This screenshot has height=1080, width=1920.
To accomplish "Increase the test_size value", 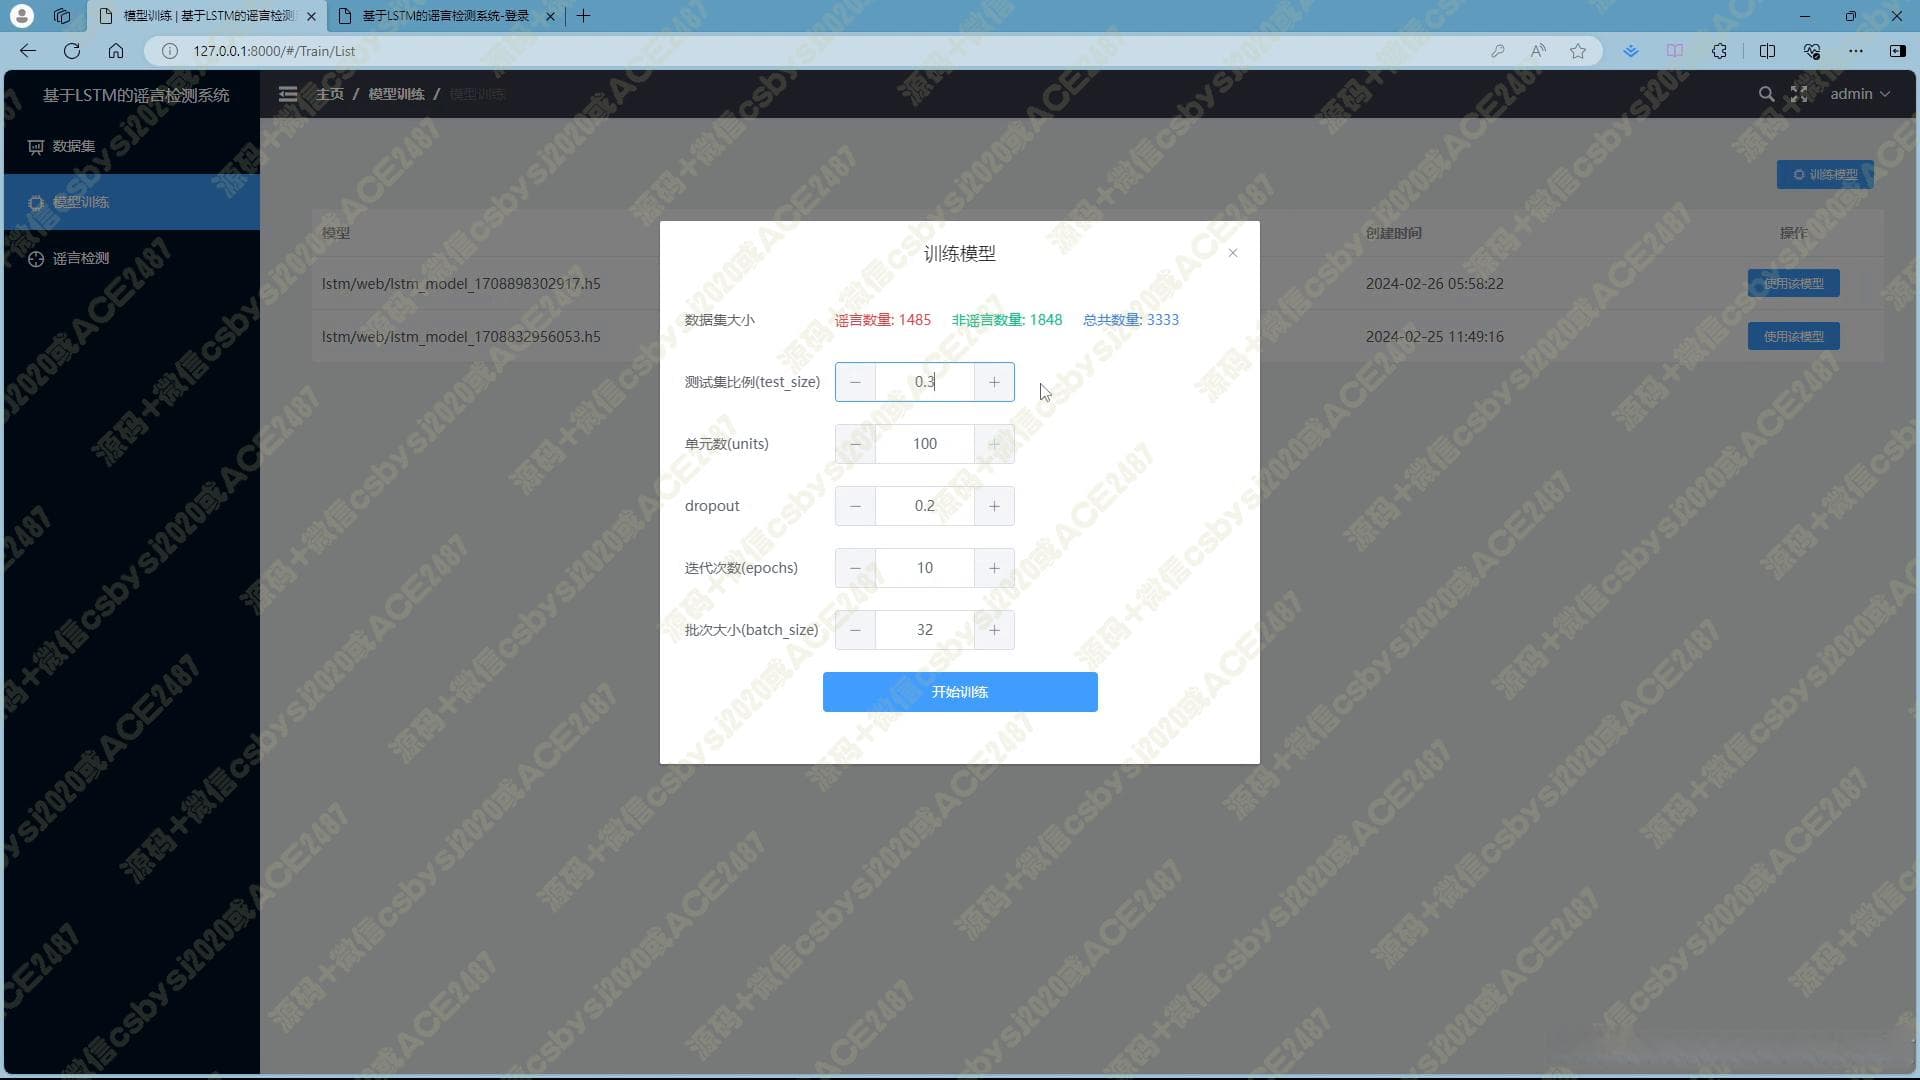I will [994, 382].
